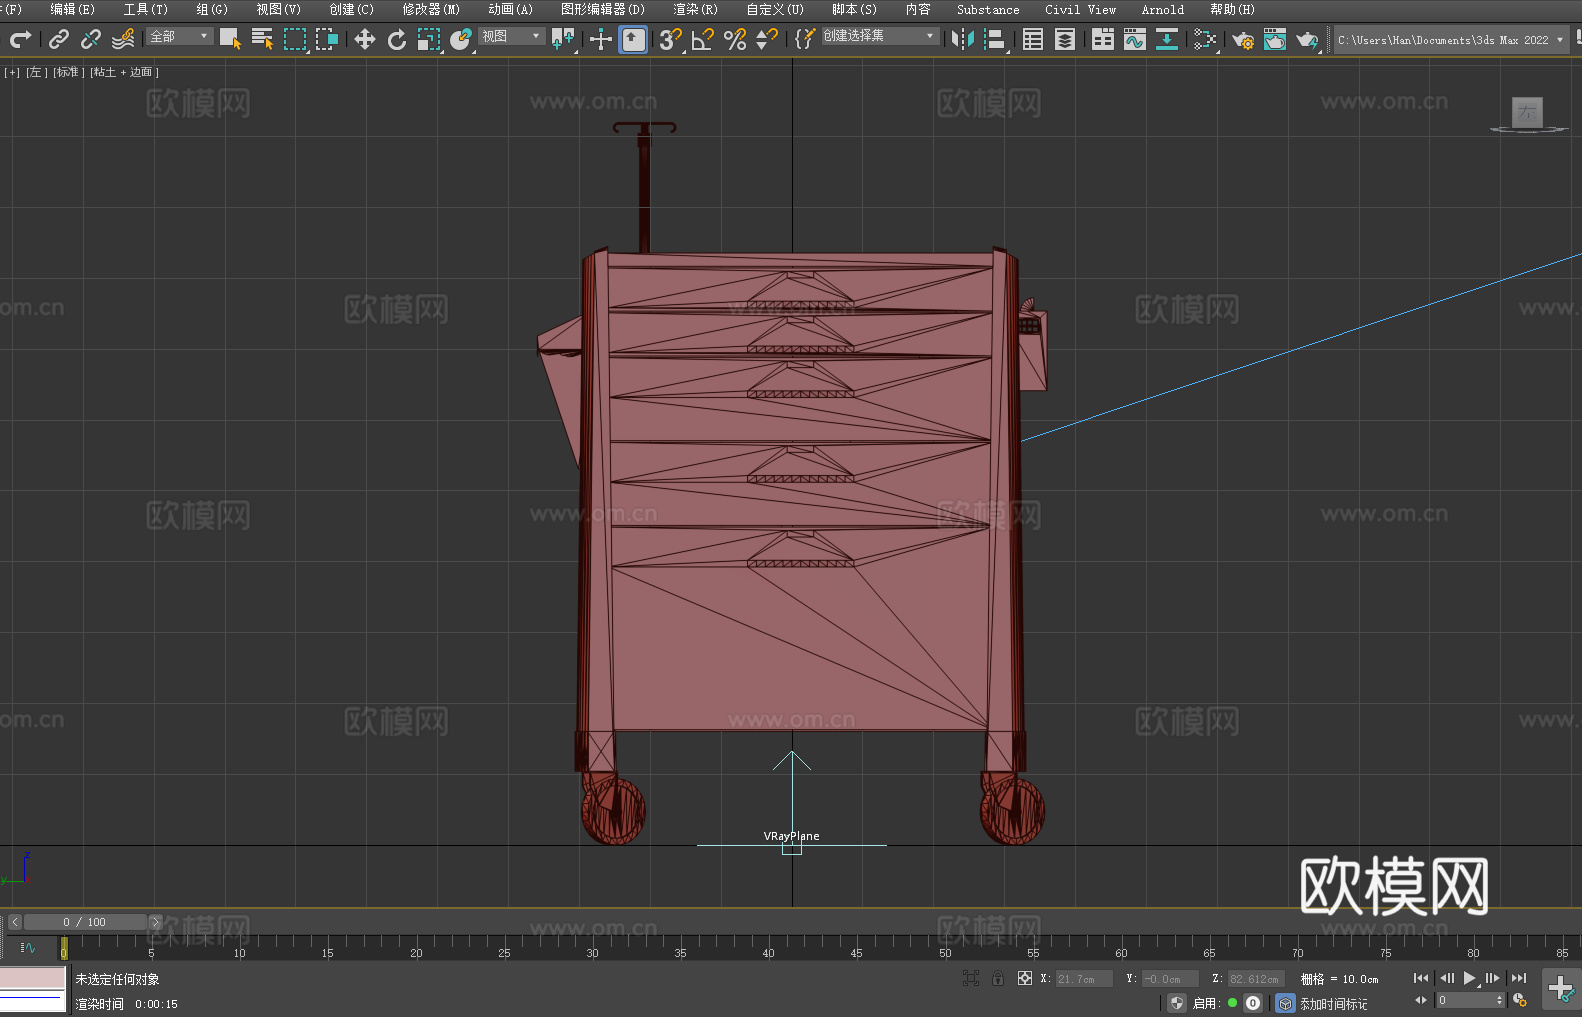Viewport: 1582px width, 1017px height.
Task: Open the Substance menu
Action: pyautogui.click(x=988, y=9)
